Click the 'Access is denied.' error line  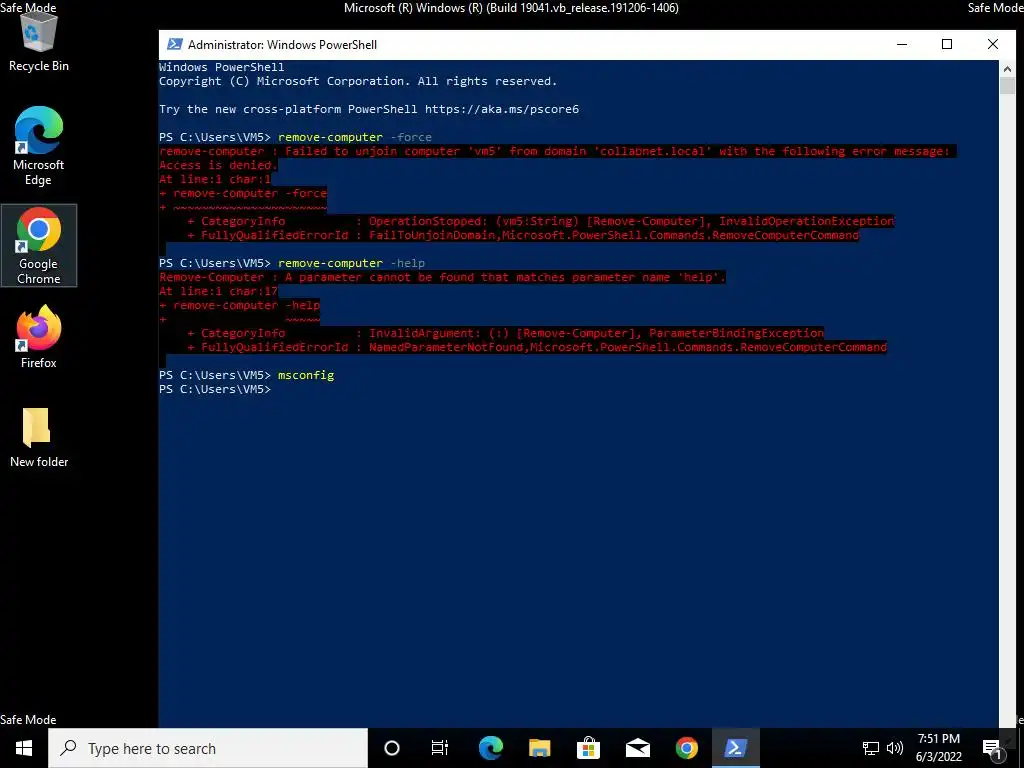click(x=219, y=165)
